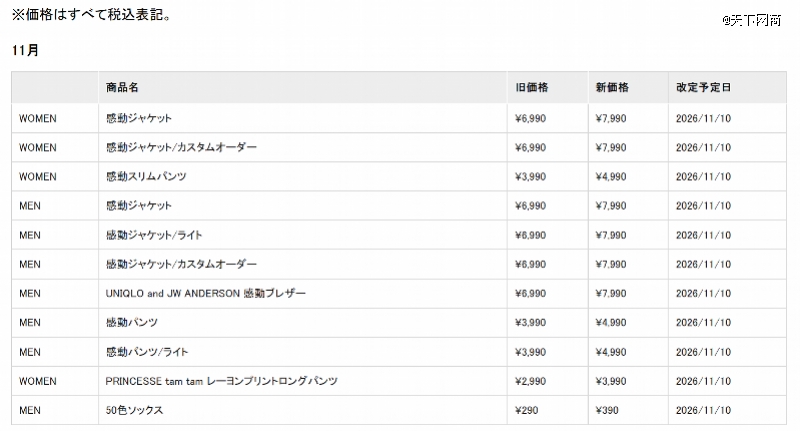800x431 pixels.
Task: Click the date 2026/11/10 in 50色ソックス row
Action: click(x=704, y=410)
